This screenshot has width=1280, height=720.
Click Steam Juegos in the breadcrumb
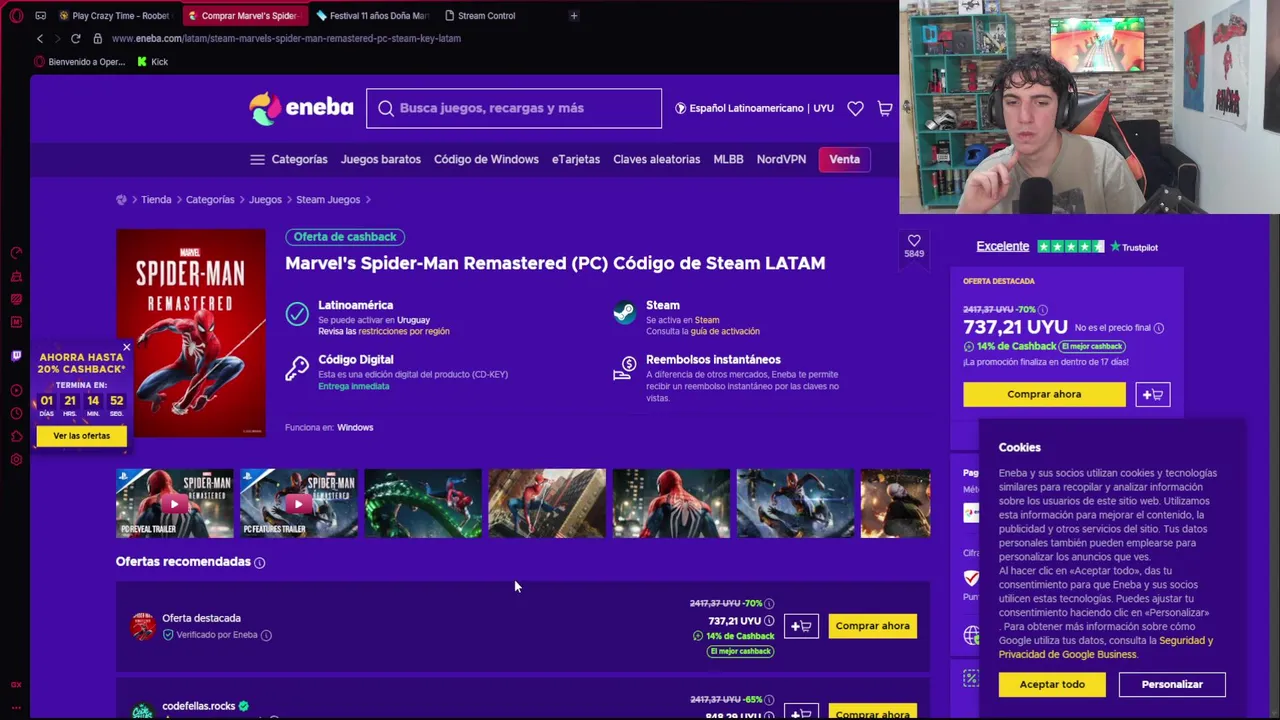(x=328, y=200)
